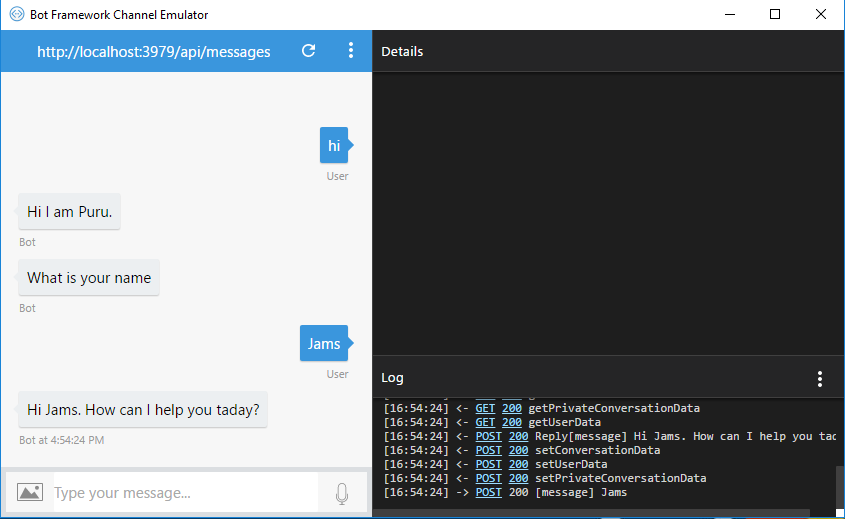845x519 pixels.
Task: Click the Details panel heading
Action: click(x=402, y=52)
